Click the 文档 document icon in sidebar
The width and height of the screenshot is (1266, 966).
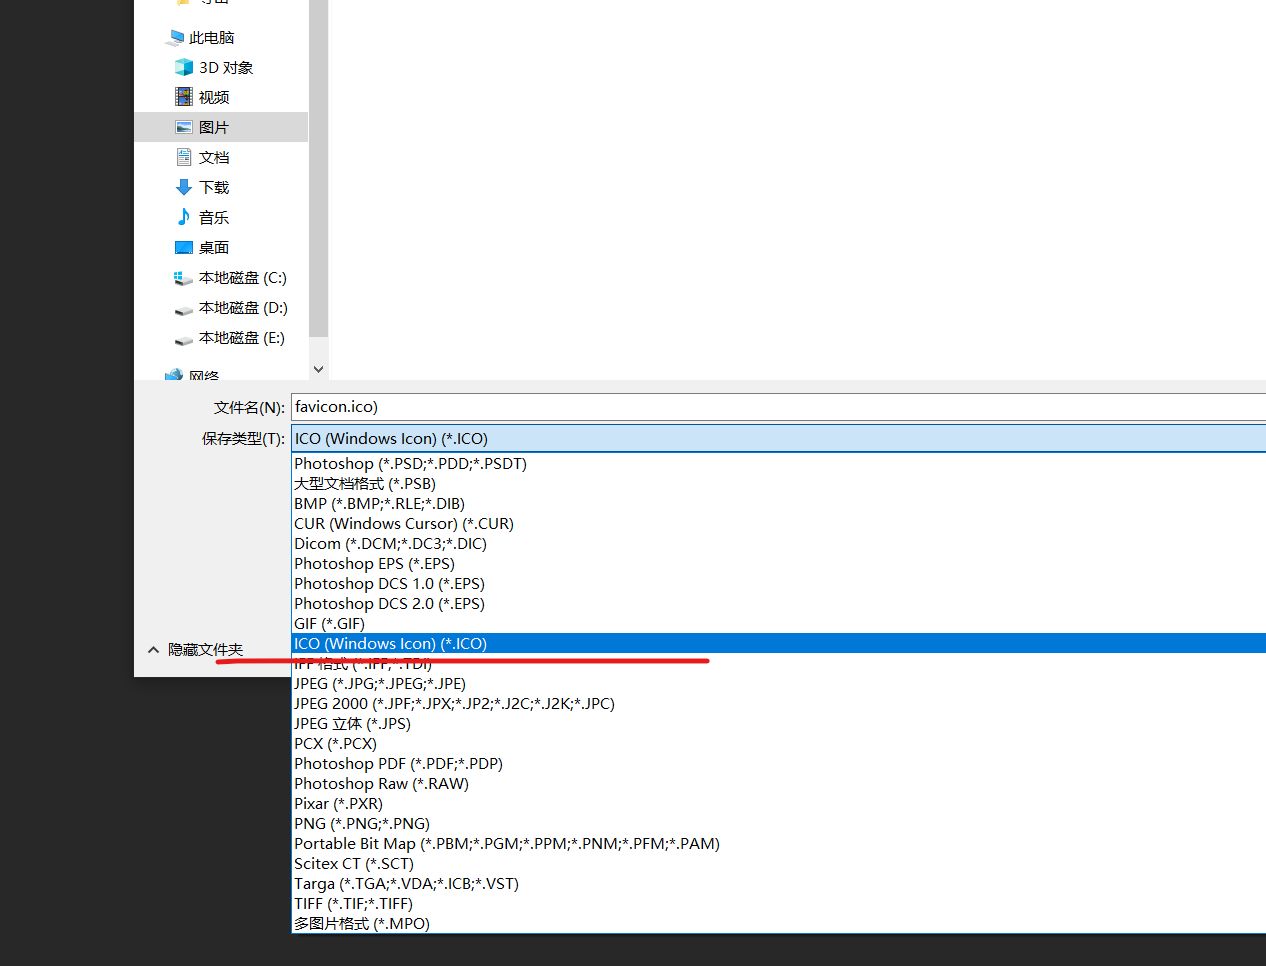tap(184, 157)
